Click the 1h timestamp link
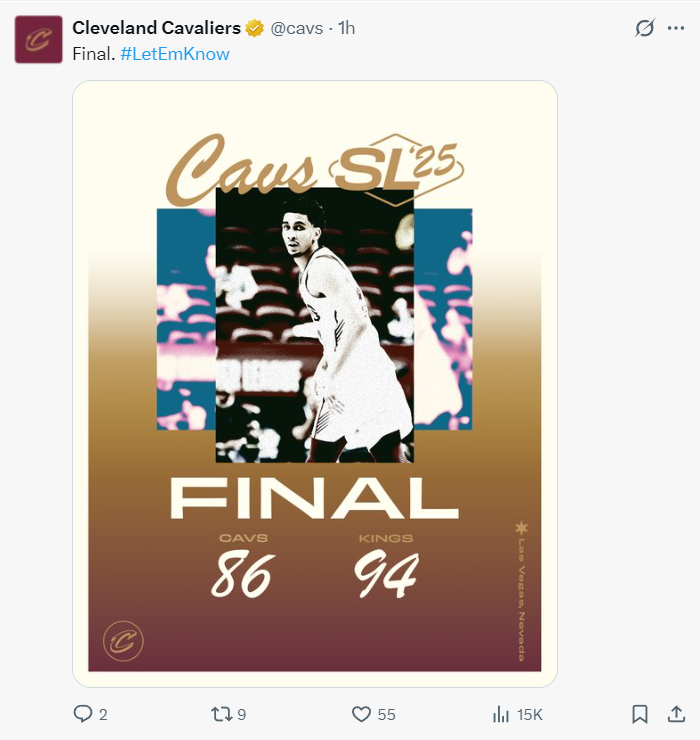The image size is (700, 740). click(346, 28)
